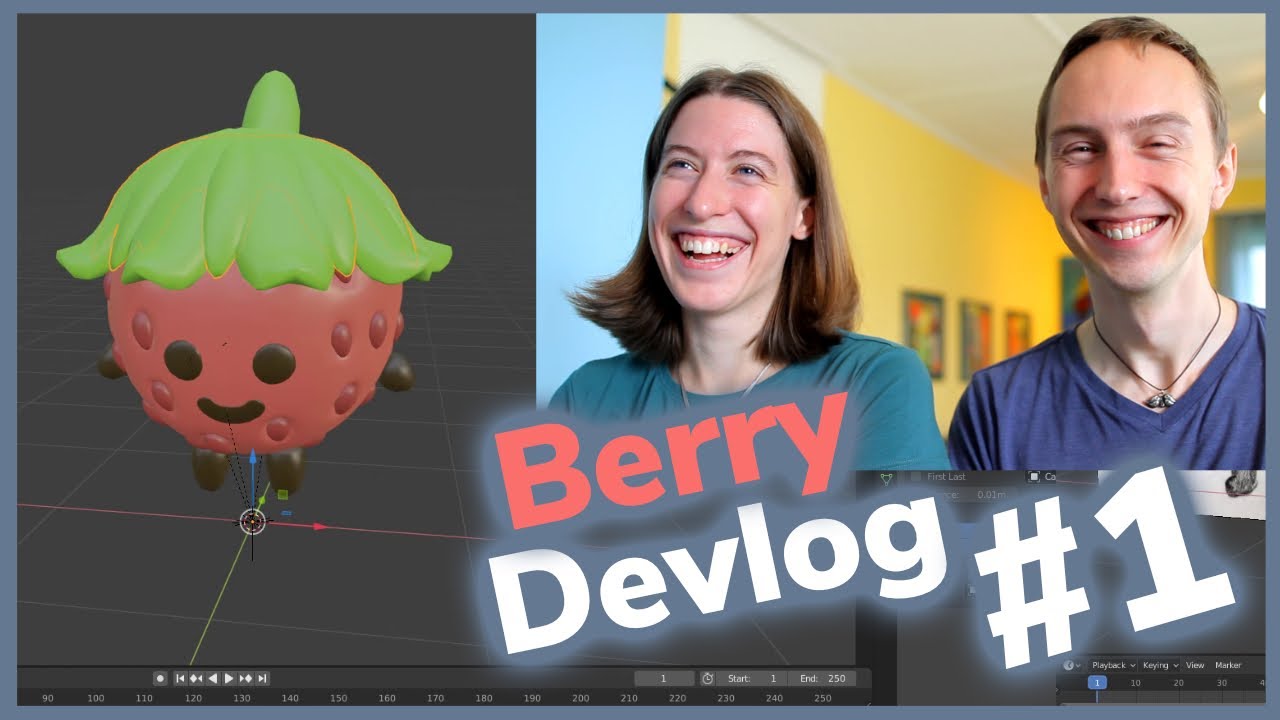Click the blue frame 1 playhead marker
Image resolution: width=1280 pixels, height=720 pixels.
pos(1097,682)
